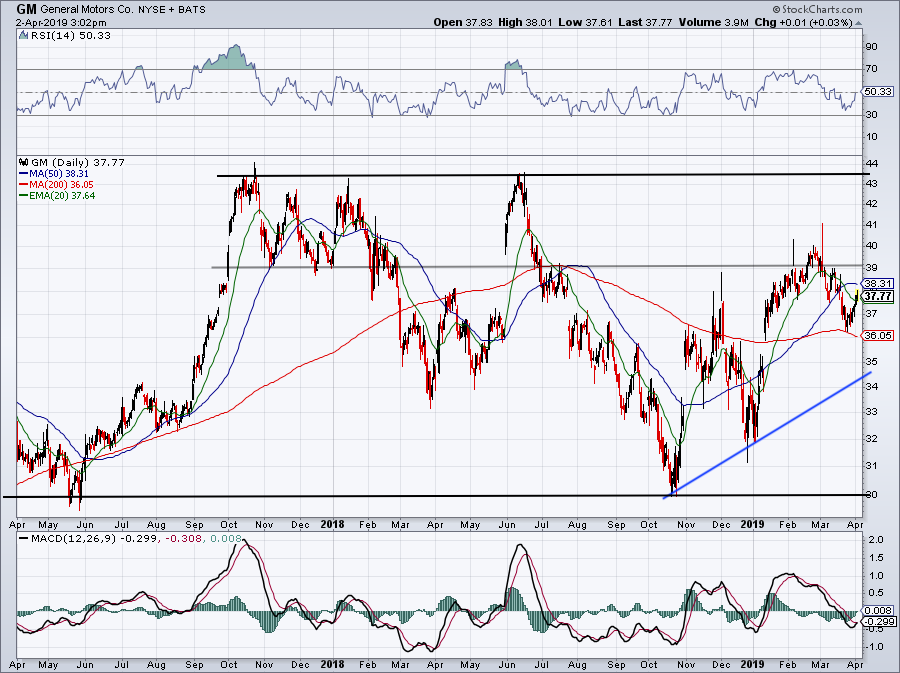
Task: Click the EMA(20) 37.64 legend entry
Action: pyautogui.click(x=62, y=196)
